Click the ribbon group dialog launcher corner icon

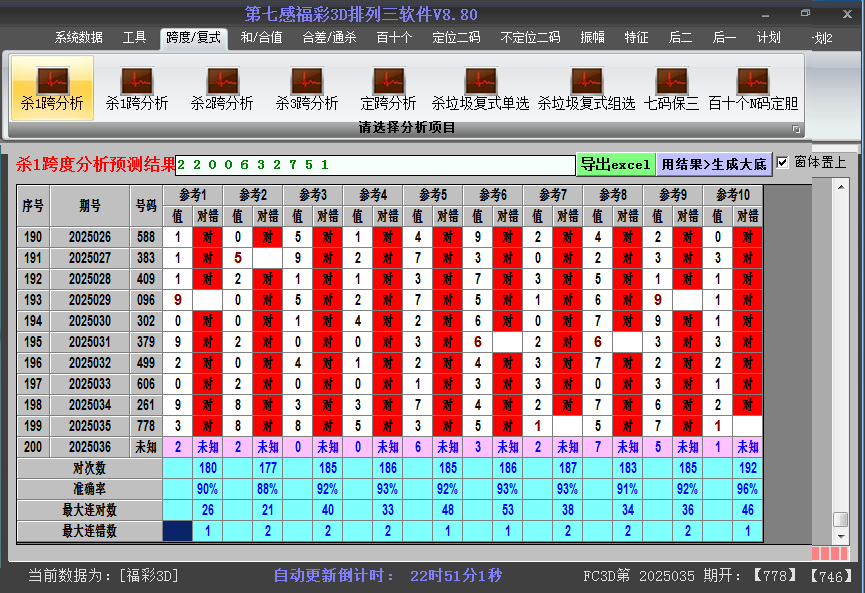[x=796, y=129]
